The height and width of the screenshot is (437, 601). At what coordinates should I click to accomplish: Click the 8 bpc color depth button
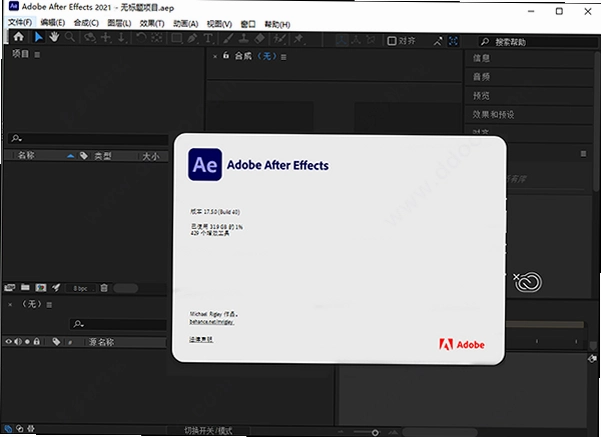pyautogui.click(x=80, y=288)
